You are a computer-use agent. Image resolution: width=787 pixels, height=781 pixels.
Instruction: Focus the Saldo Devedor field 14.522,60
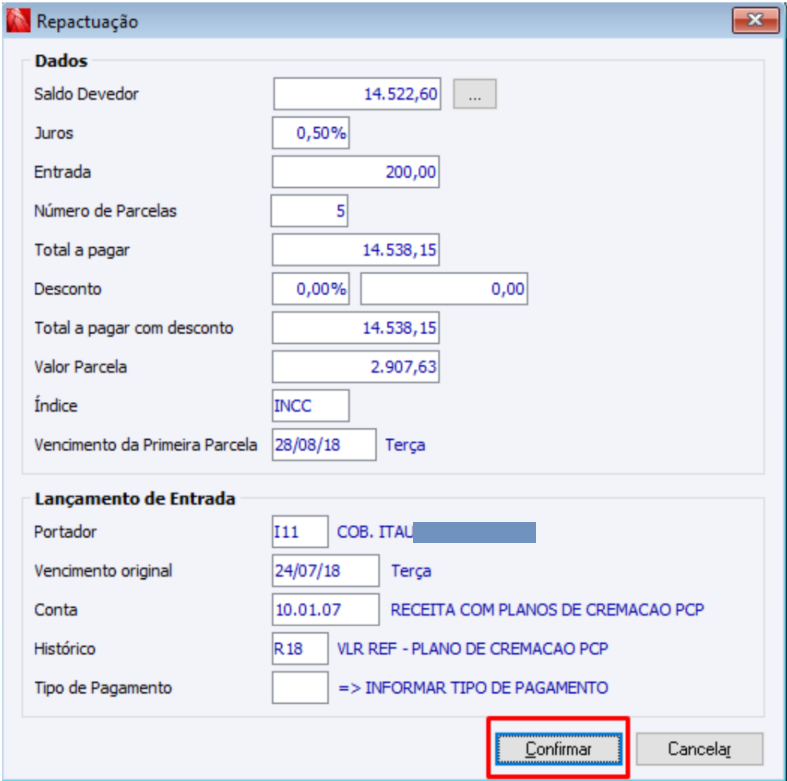click(x=357, y=94)
